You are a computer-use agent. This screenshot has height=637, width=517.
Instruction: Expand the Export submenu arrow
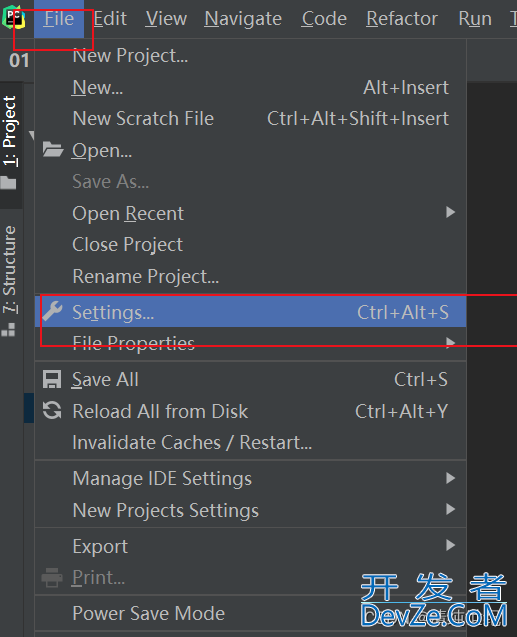tap(450, 545)
